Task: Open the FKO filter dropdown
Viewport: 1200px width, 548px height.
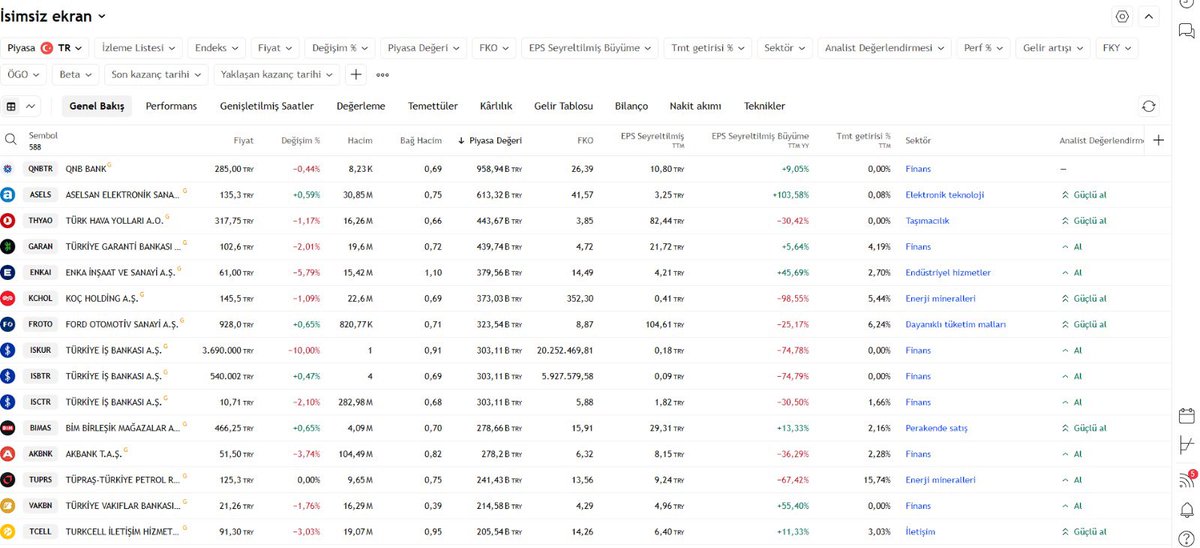Action: [495, 48]
